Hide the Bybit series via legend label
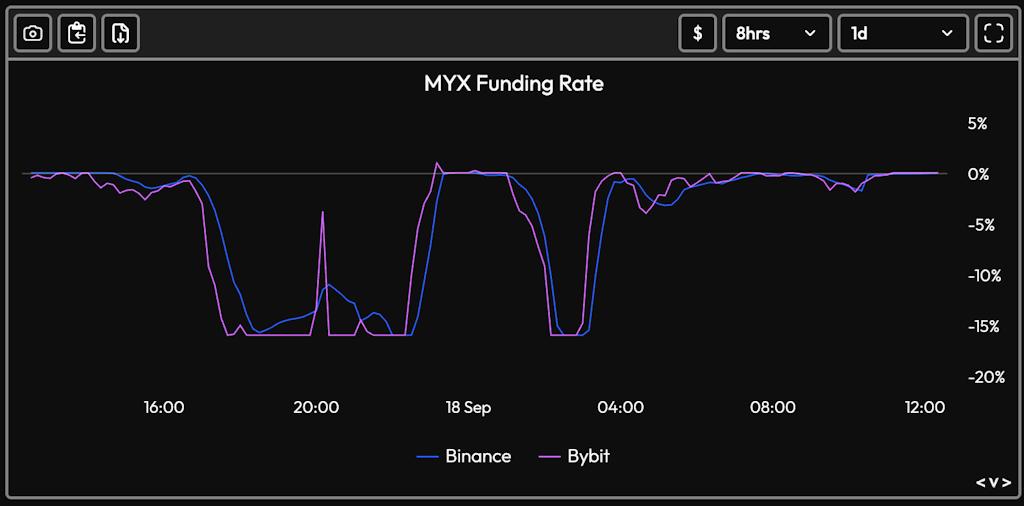 click(588, 456)
